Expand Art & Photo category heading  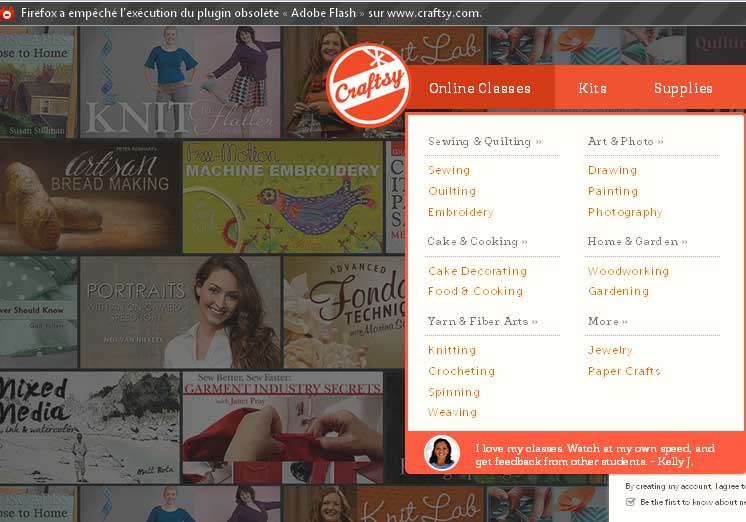click(x=625, y=142)
